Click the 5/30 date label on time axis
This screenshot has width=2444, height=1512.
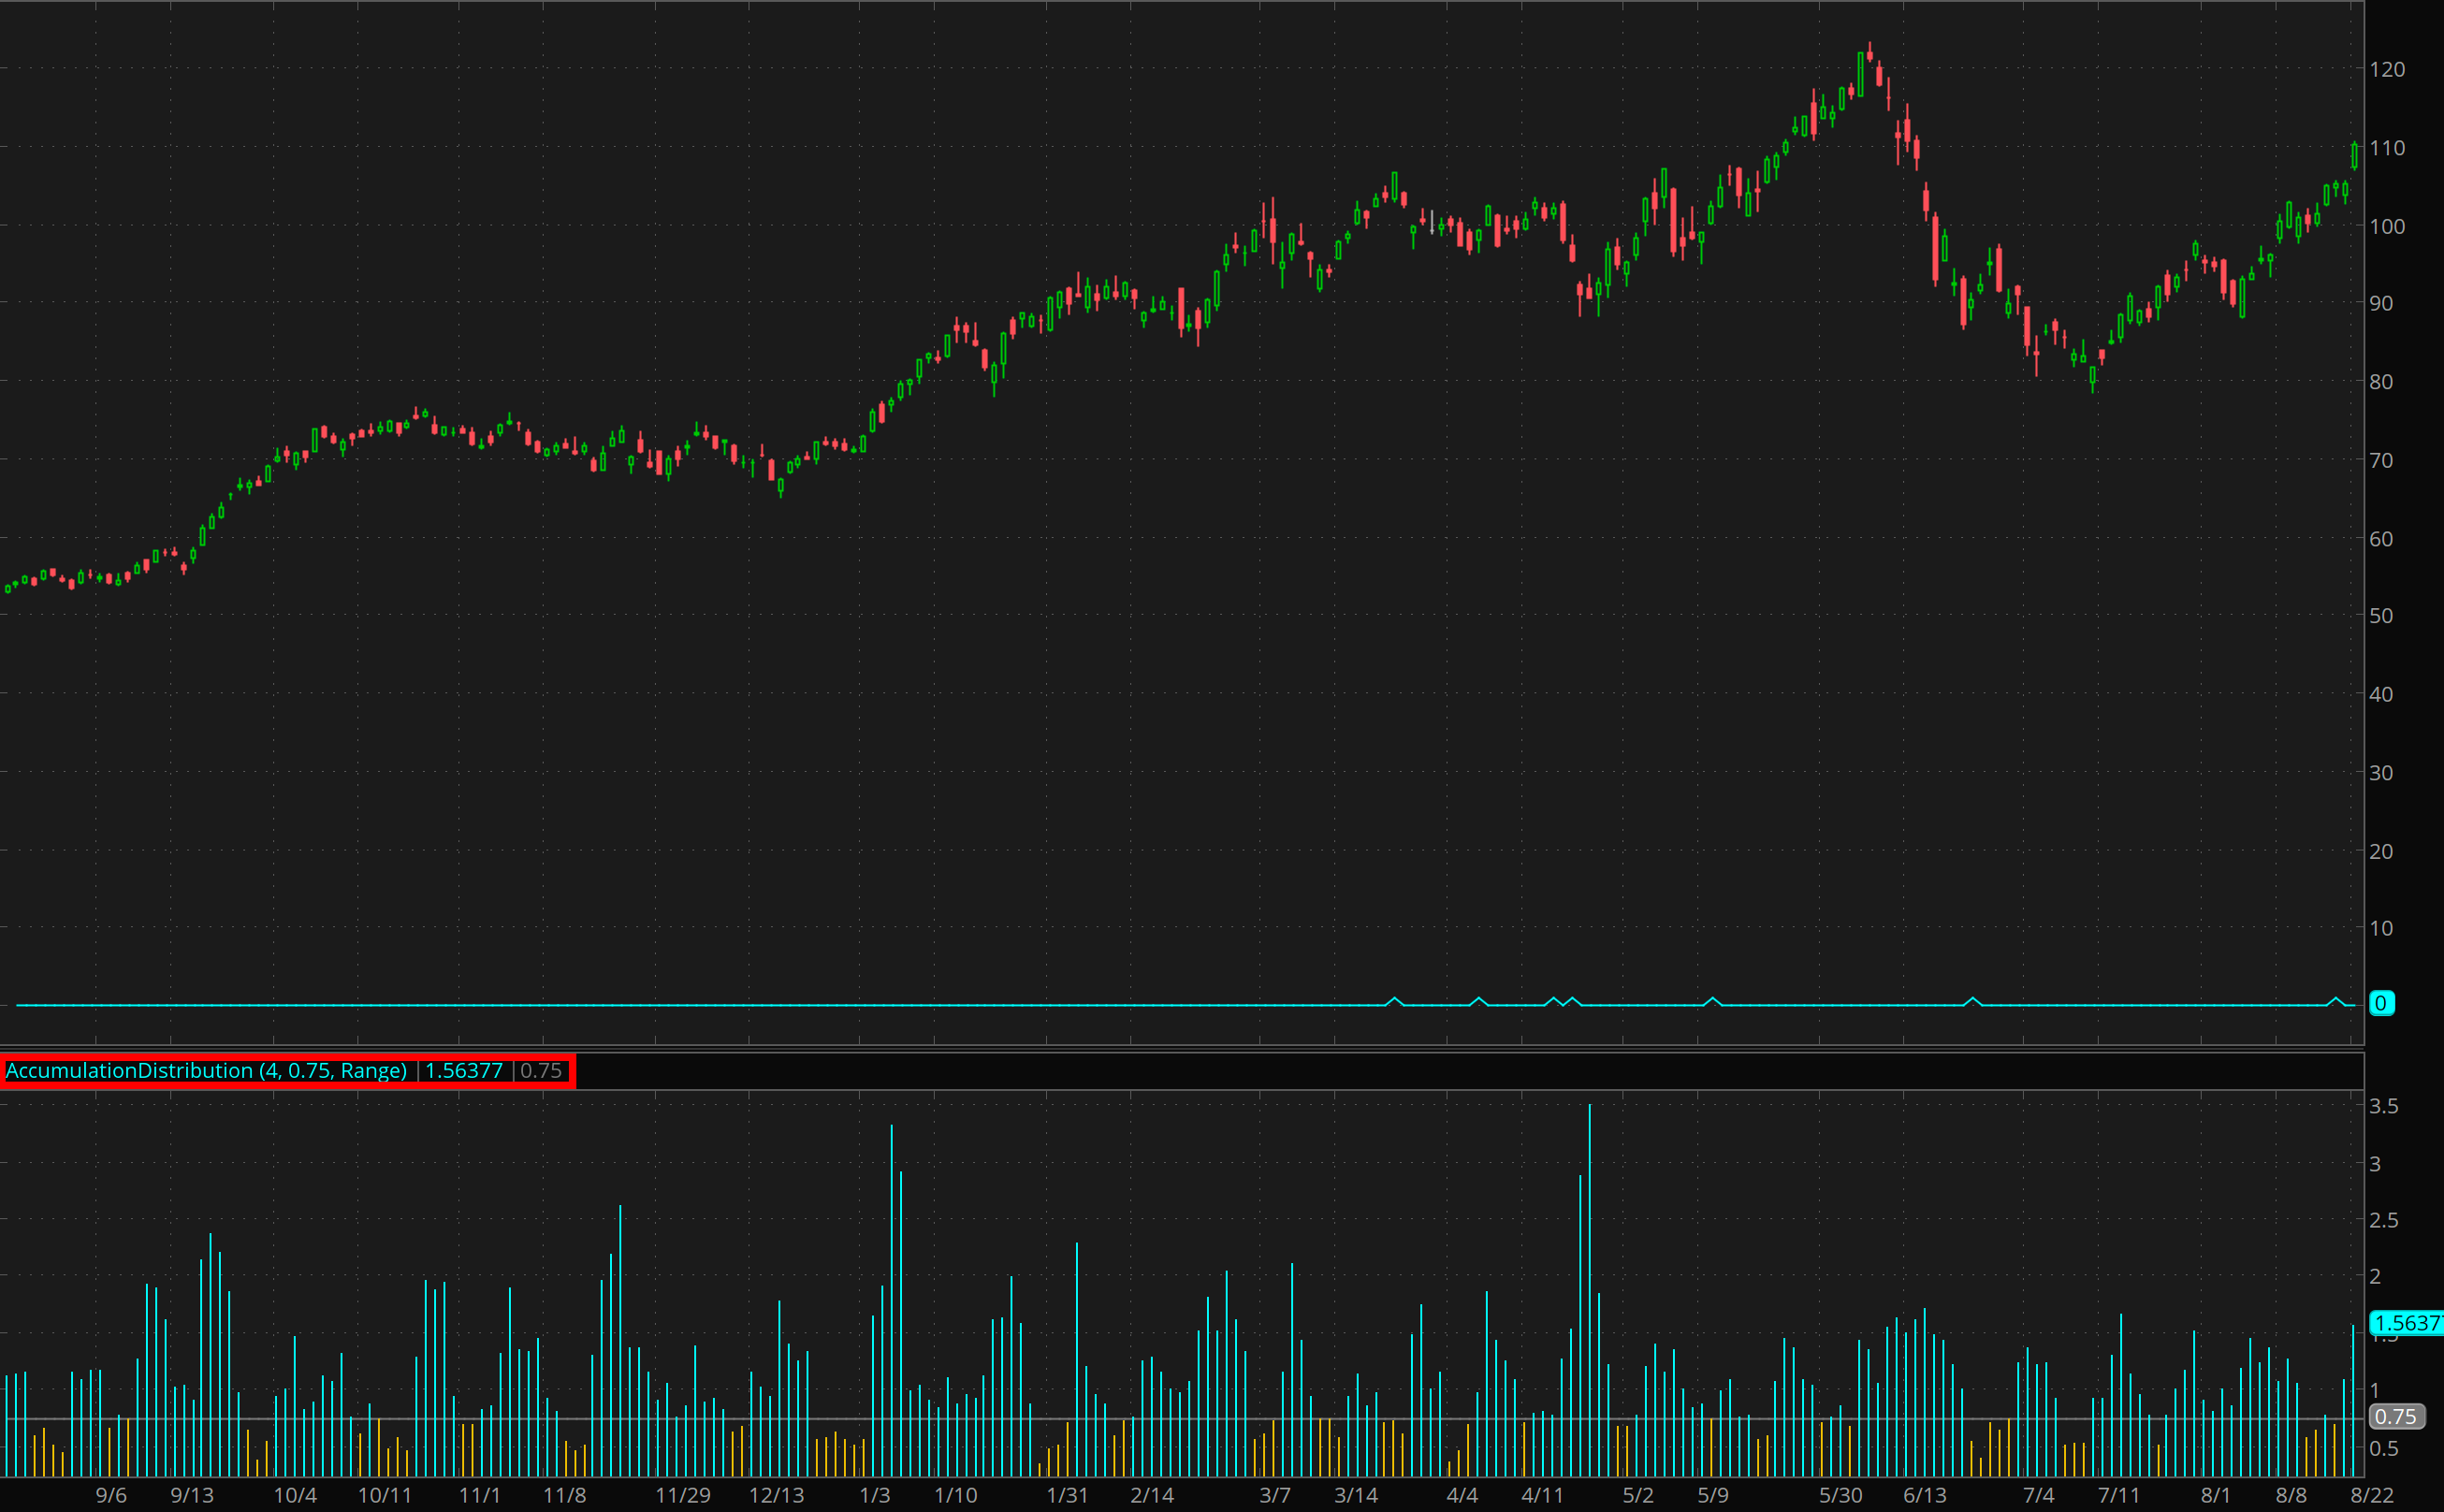pos(1840,1495)
